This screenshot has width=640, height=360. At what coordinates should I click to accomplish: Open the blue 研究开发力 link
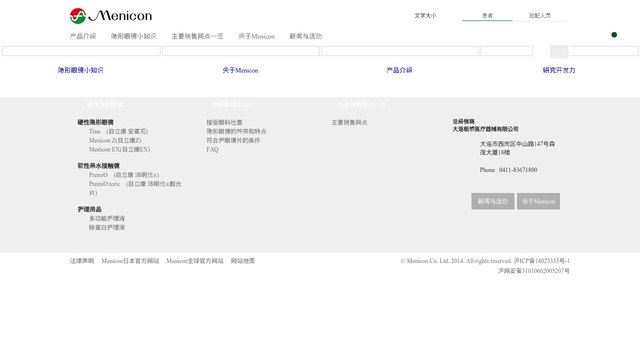(559, 70)
